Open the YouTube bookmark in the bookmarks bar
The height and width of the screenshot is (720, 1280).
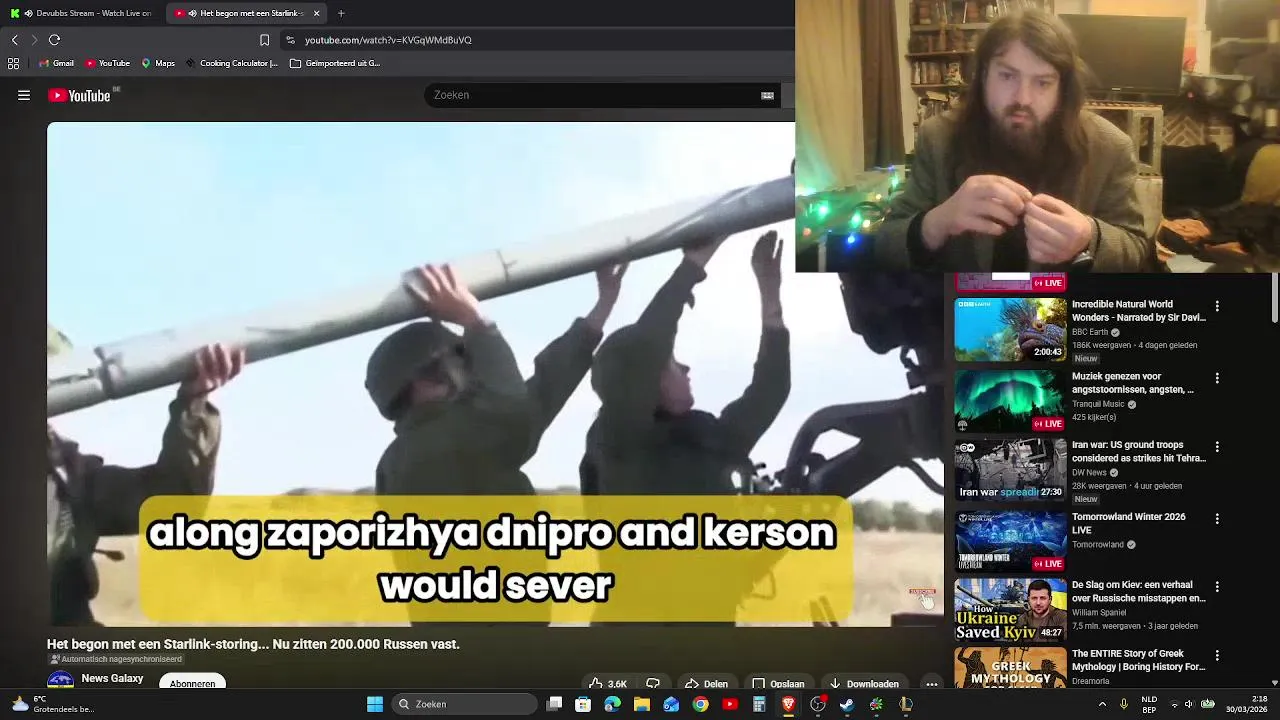108,63
